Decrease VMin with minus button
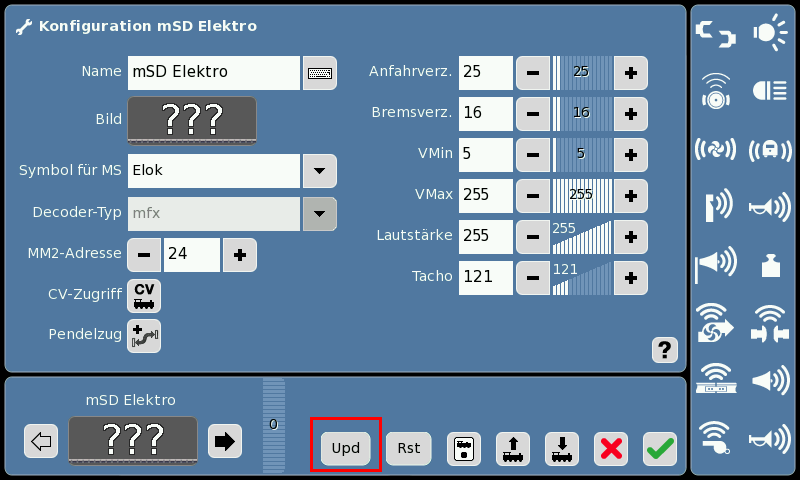Viewport: 800px width, 480px height. pos(533,155)
